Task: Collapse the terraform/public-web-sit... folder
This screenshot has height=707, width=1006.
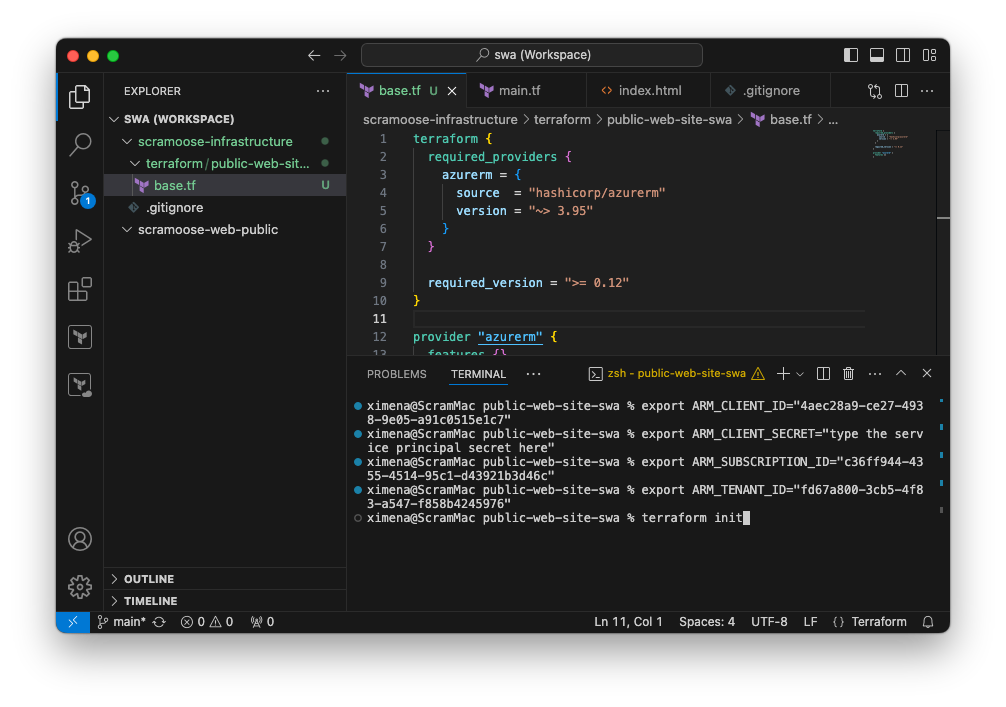Action: pyautogui.click(x=225, y=164)
